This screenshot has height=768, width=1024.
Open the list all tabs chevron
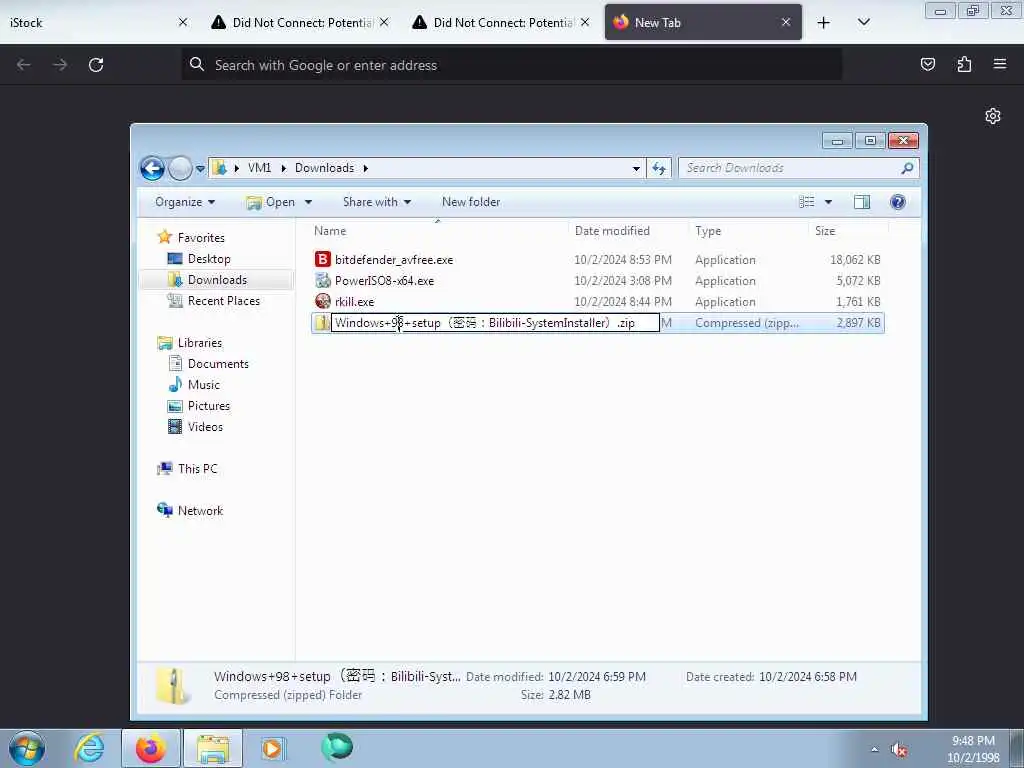[x=863, y=22]
